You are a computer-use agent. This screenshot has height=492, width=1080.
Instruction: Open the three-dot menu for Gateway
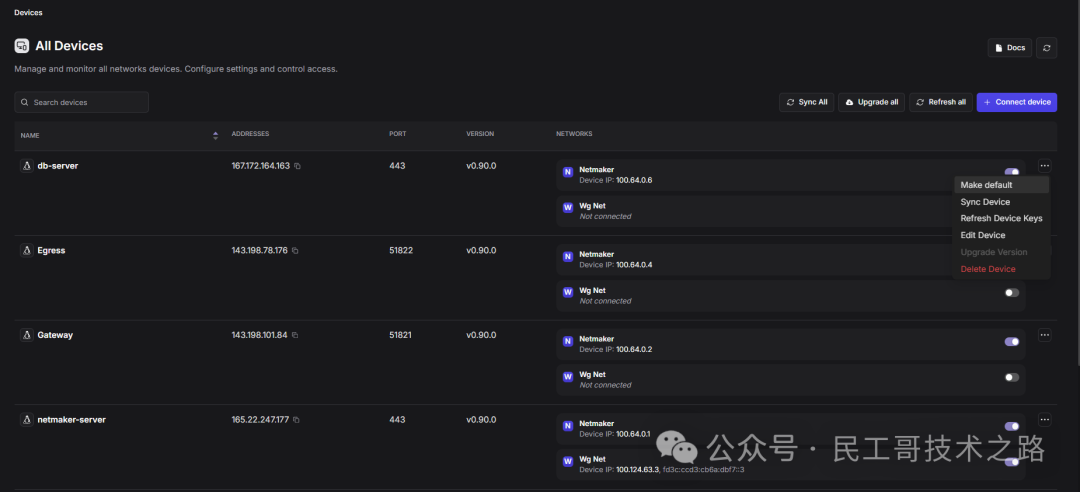(x=1044, y=335)
